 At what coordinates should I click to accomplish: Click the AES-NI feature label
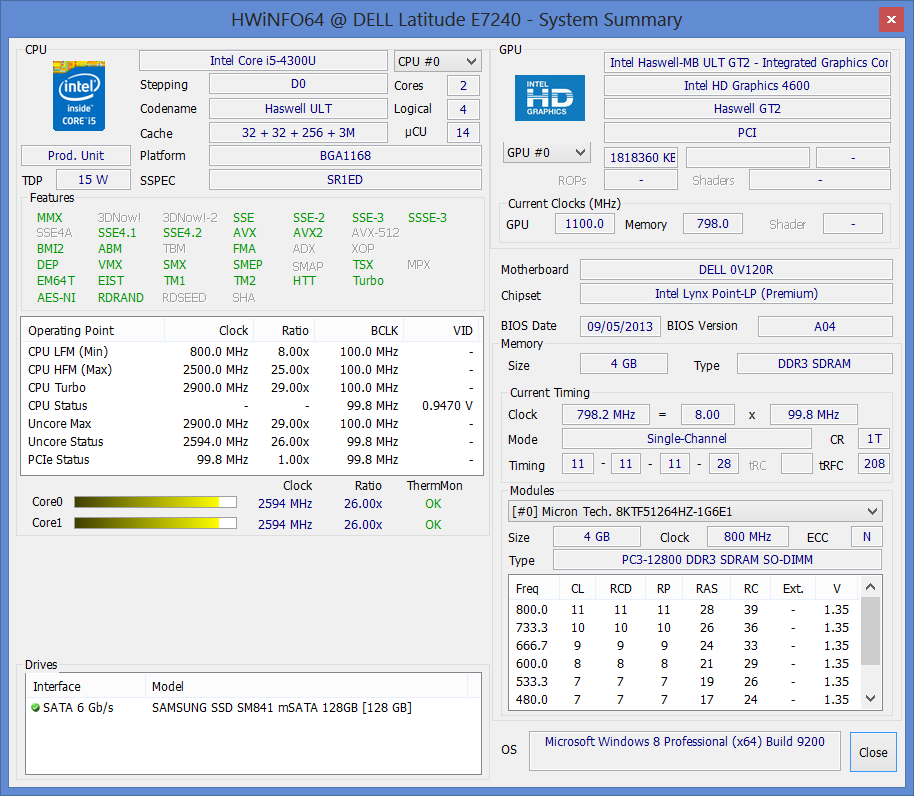(57, 298)
